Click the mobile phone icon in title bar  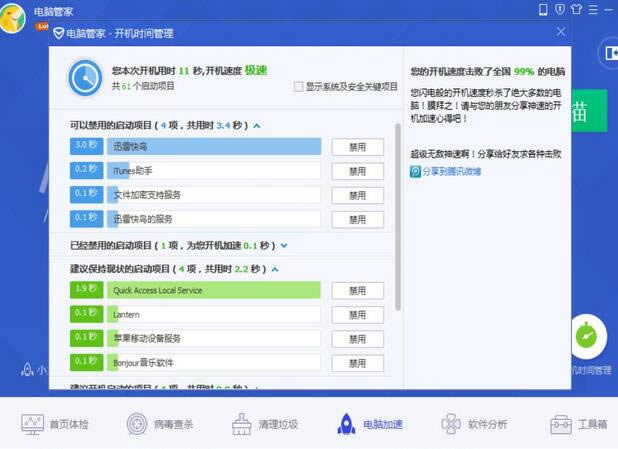click(x=543, y=9)
